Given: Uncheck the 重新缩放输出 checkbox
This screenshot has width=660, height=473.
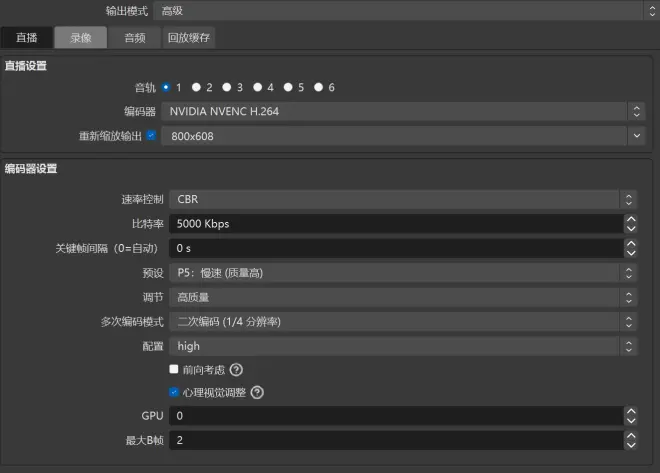Looking at the screenshot, I should coord(151,135).
